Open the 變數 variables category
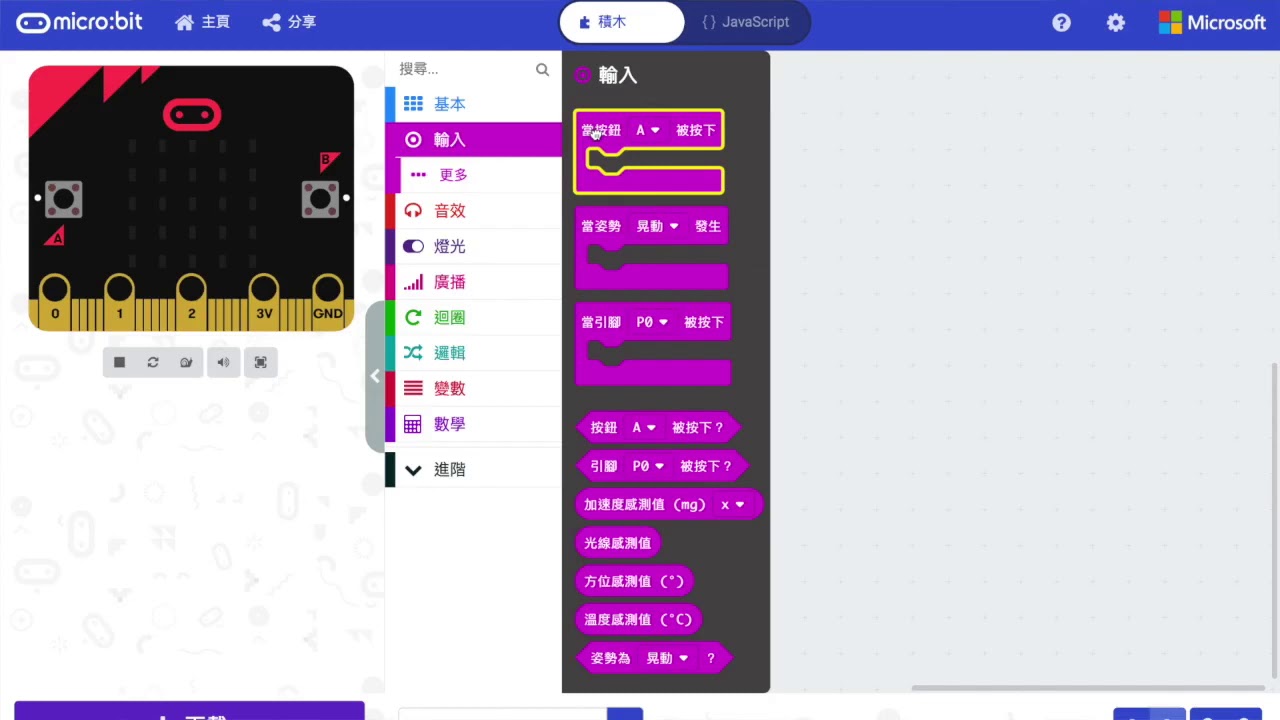Image resolution: width=1280 pixels, height=720 pixels. [x=473, y=388]
